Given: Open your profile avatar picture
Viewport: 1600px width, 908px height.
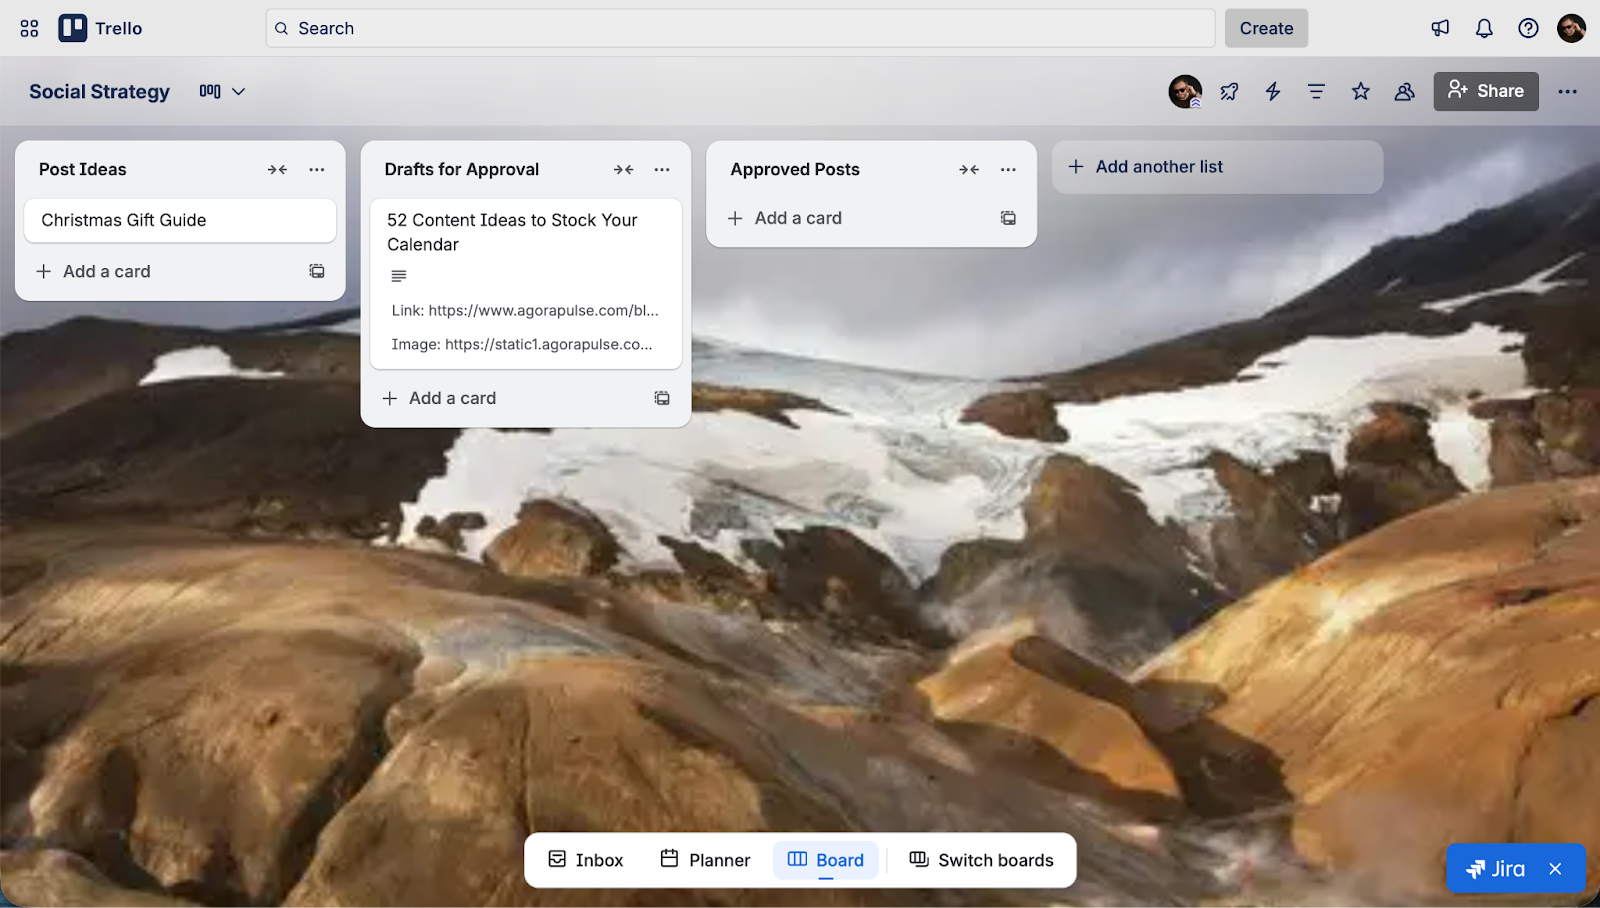Looking at the screenshot, I should tap(1571, 28).
